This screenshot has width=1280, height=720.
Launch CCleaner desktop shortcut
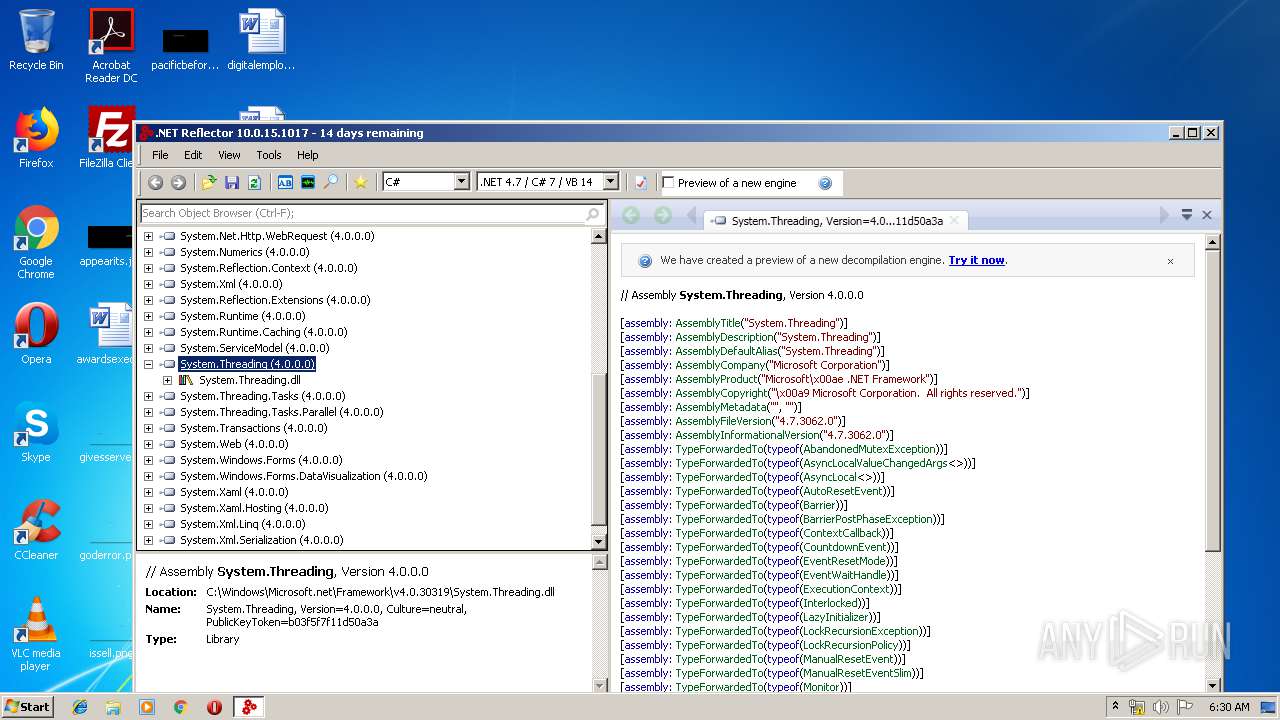point(36,530)
